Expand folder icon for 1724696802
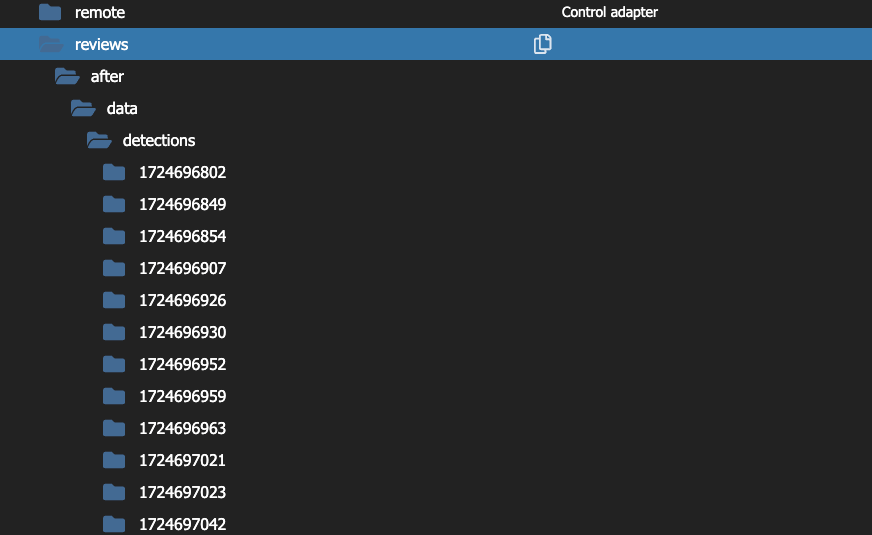This screenshot has height=535, width=872. (114, 172)
